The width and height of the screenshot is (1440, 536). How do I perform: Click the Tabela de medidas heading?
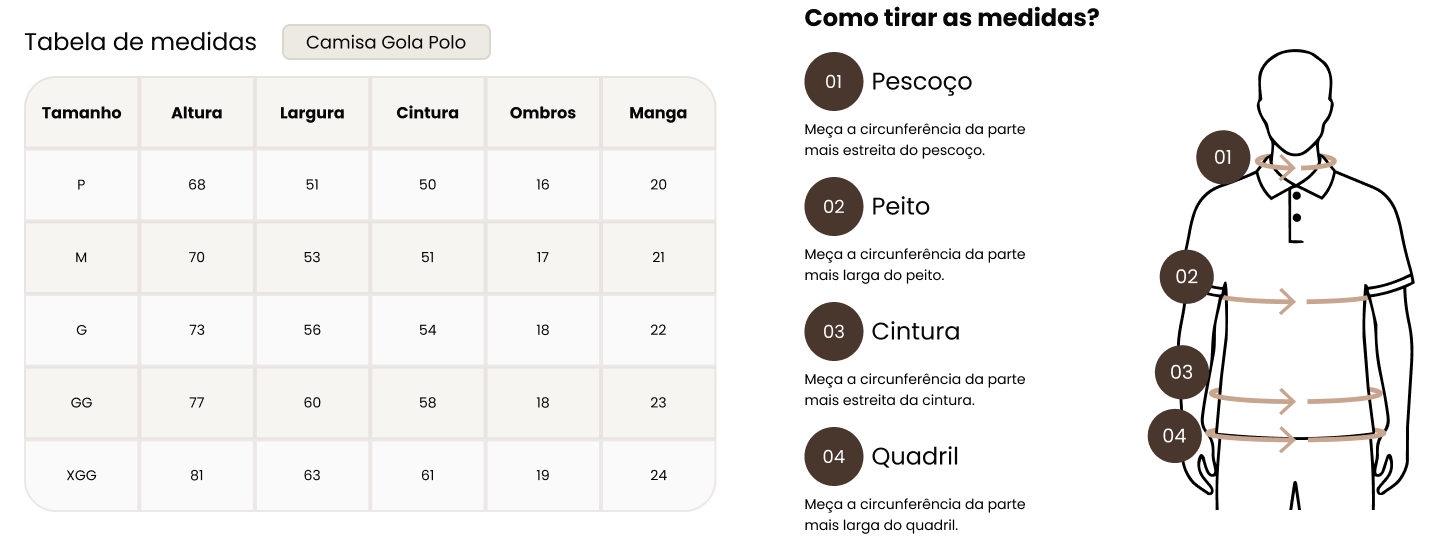(141, 43)
